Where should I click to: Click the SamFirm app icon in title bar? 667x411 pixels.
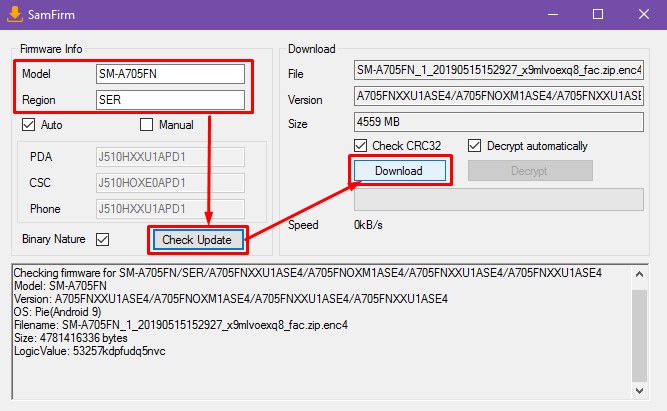[x=15, y=14]
